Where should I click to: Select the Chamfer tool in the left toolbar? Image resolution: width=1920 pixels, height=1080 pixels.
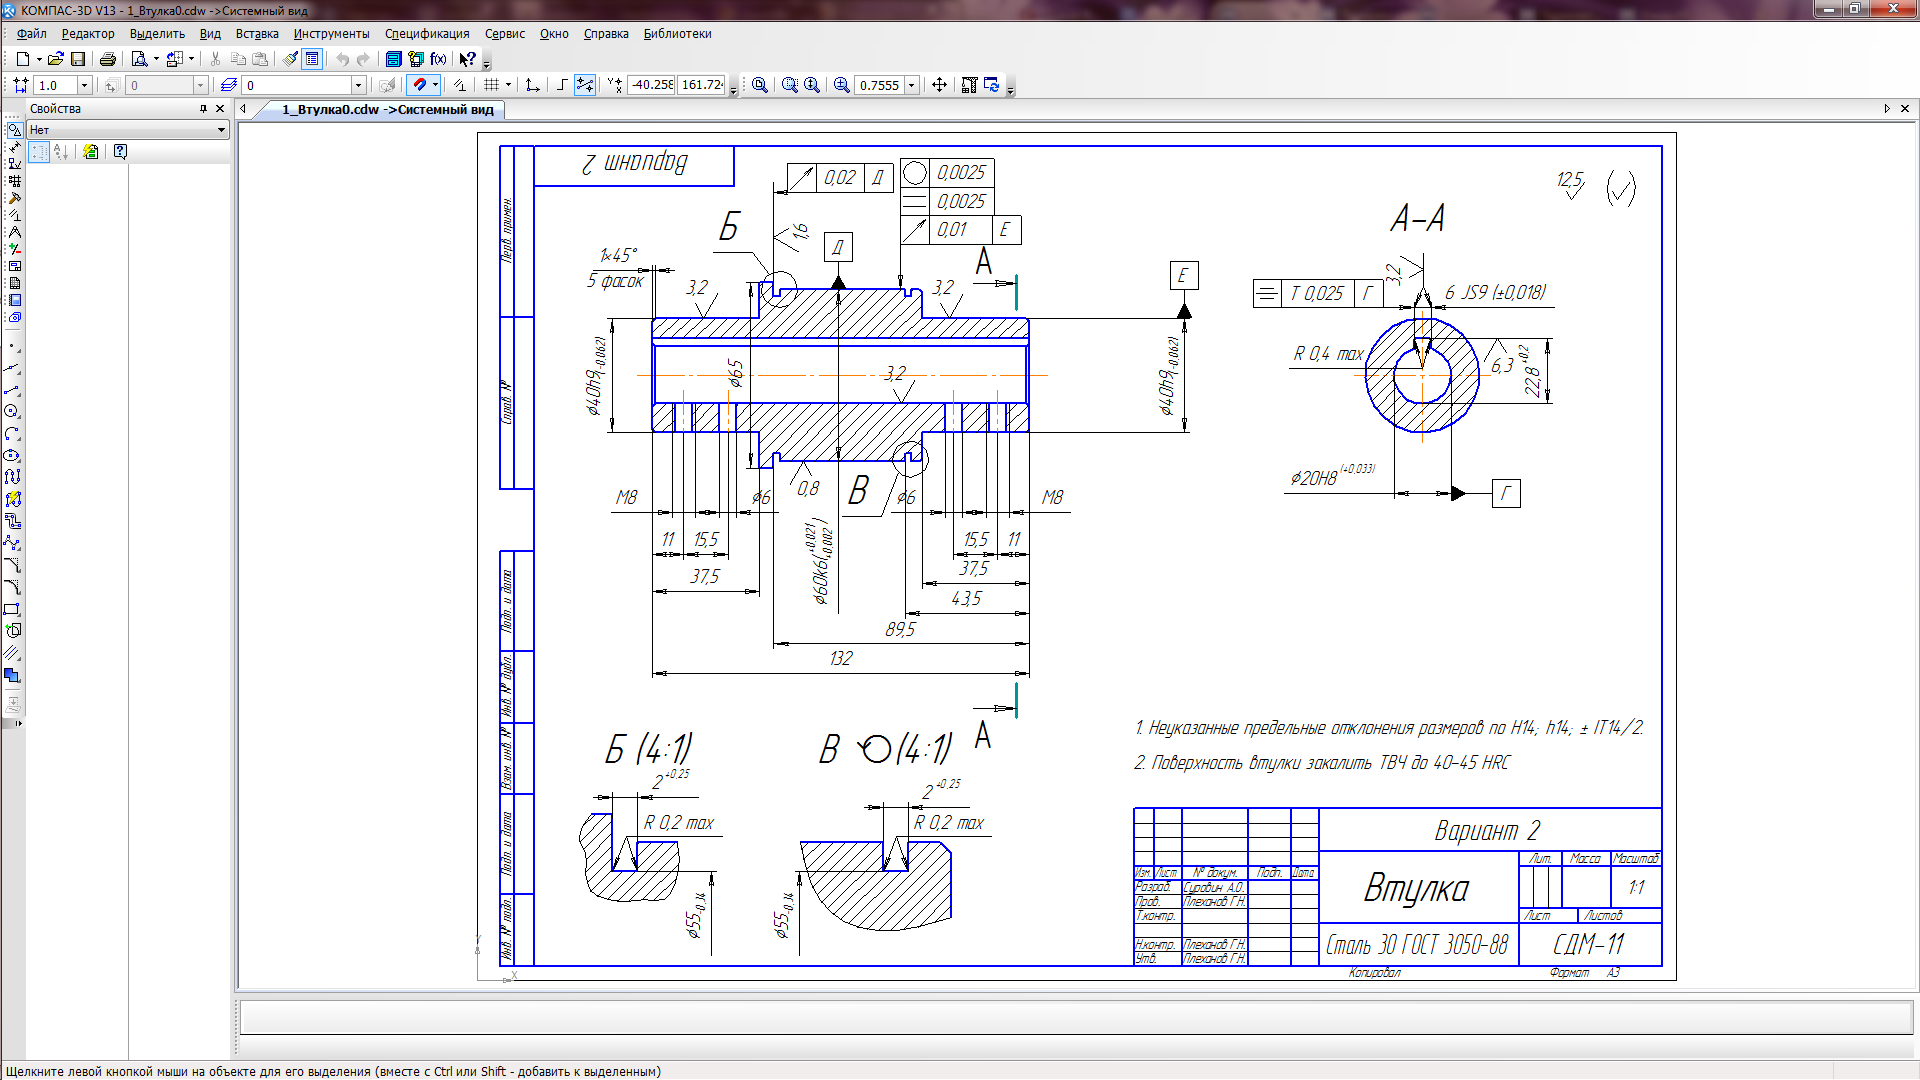click(12, 565)
